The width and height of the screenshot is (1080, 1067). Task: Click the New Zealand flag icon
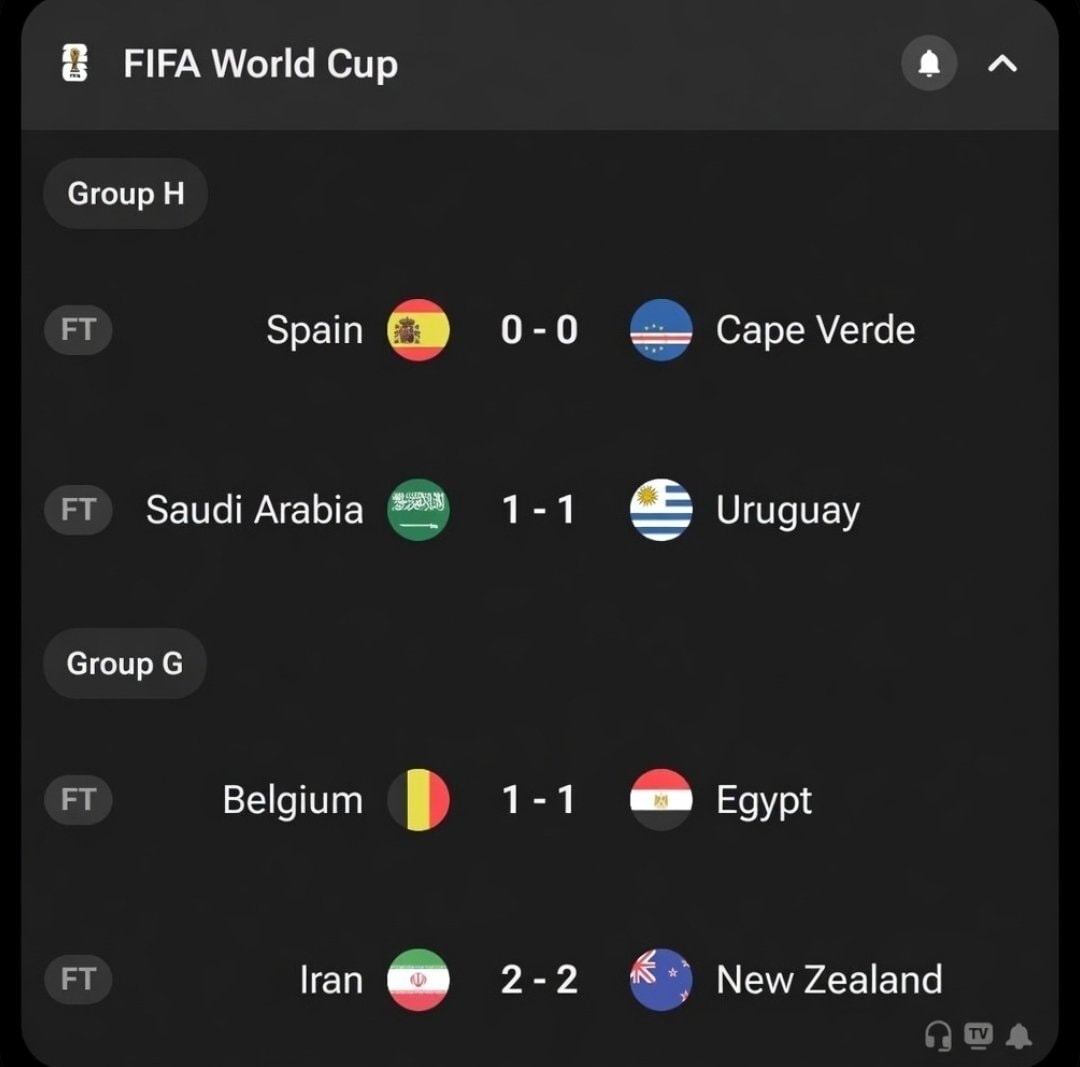pos(661,980)
